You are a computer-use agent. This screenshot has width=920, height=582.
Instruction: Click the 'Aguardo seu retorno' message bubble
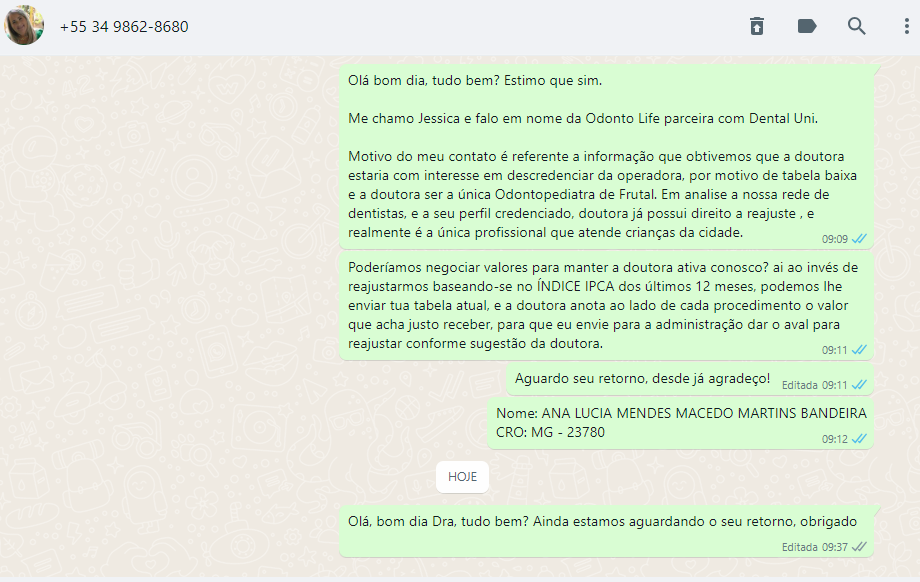pos(690,380)
